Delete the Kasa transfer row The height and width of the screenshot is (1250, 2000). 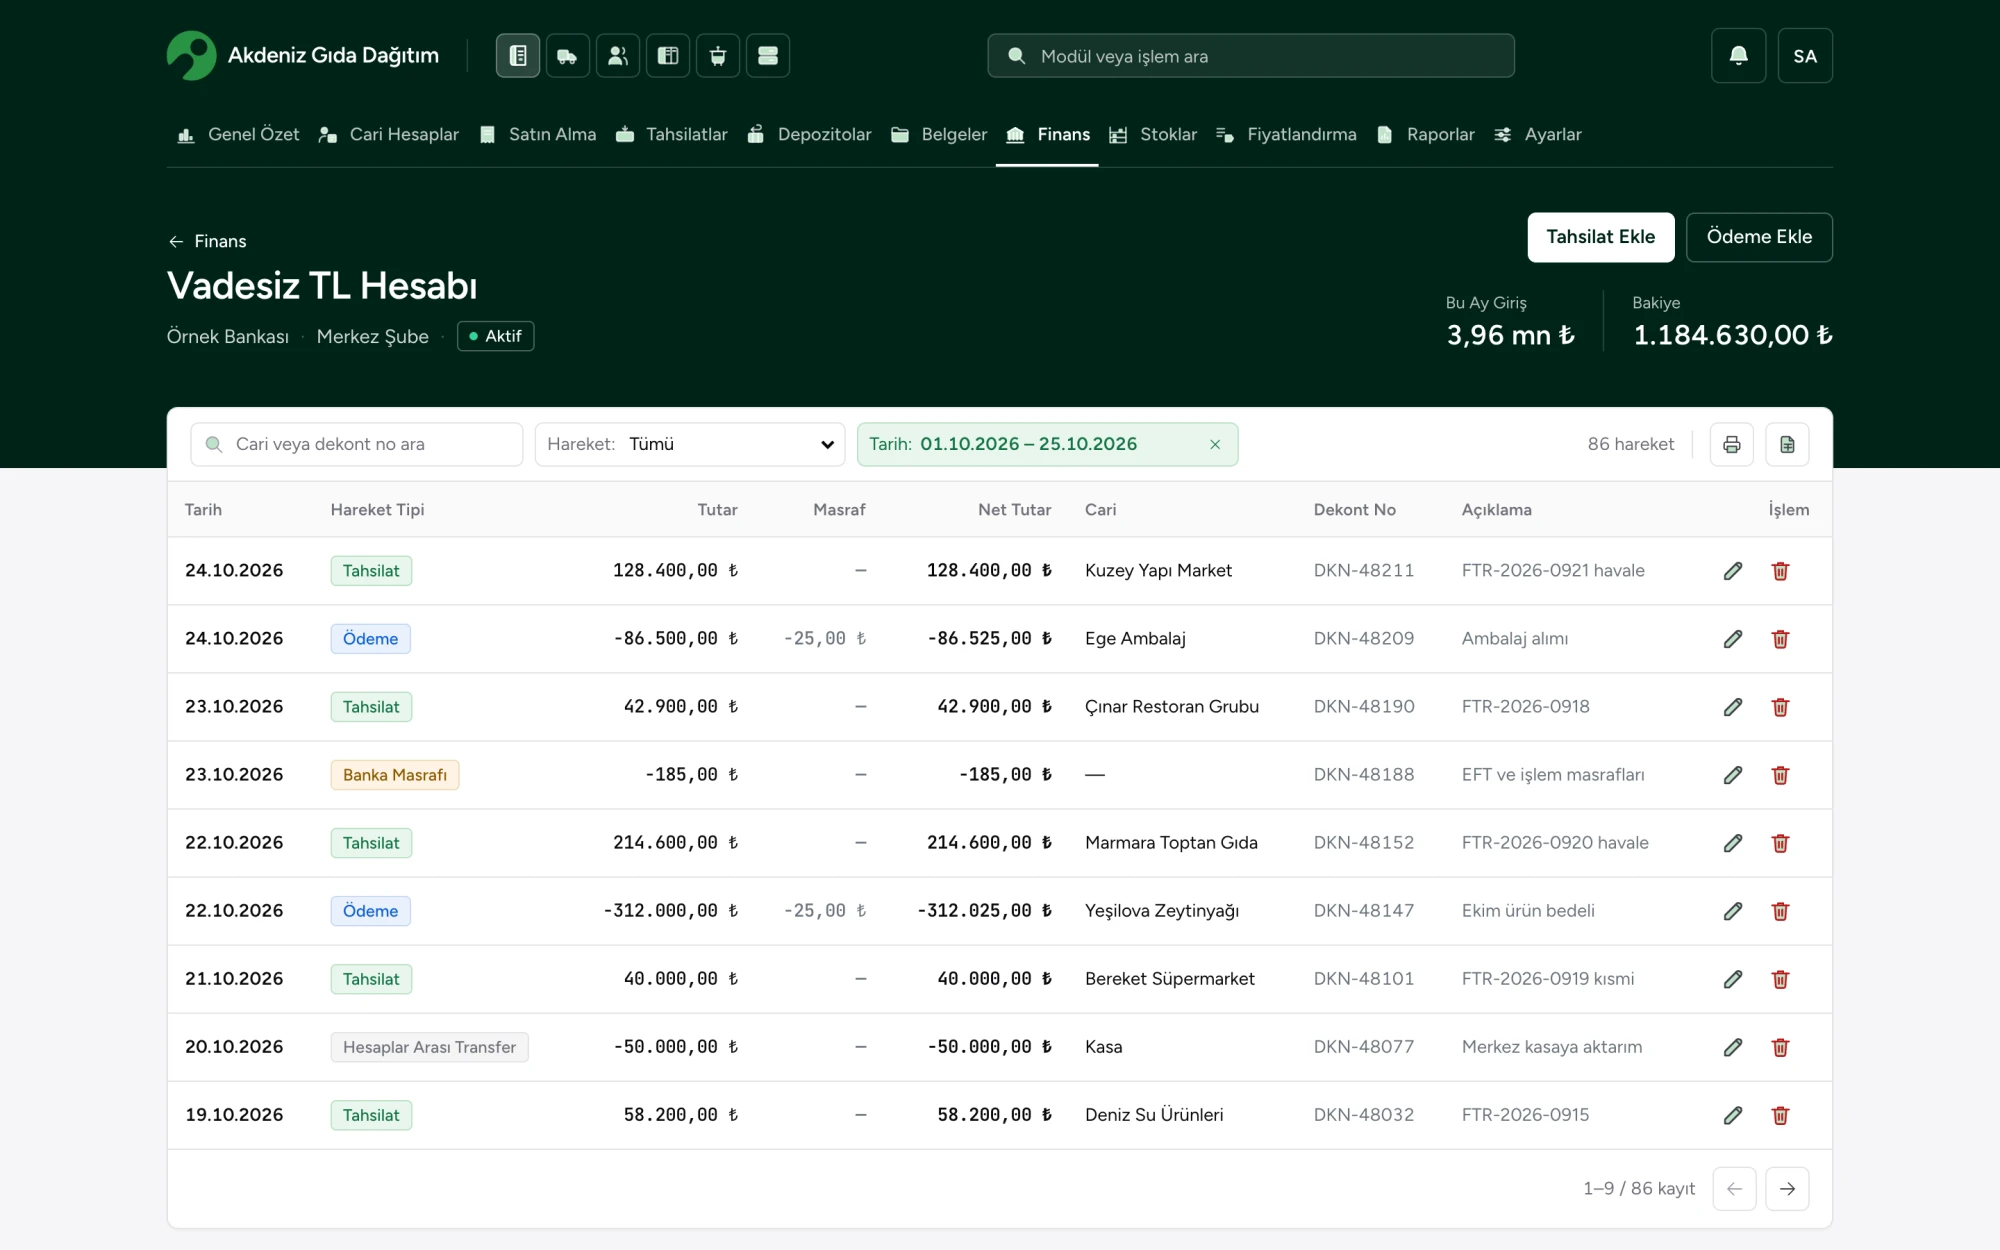click(1781, 1047)
